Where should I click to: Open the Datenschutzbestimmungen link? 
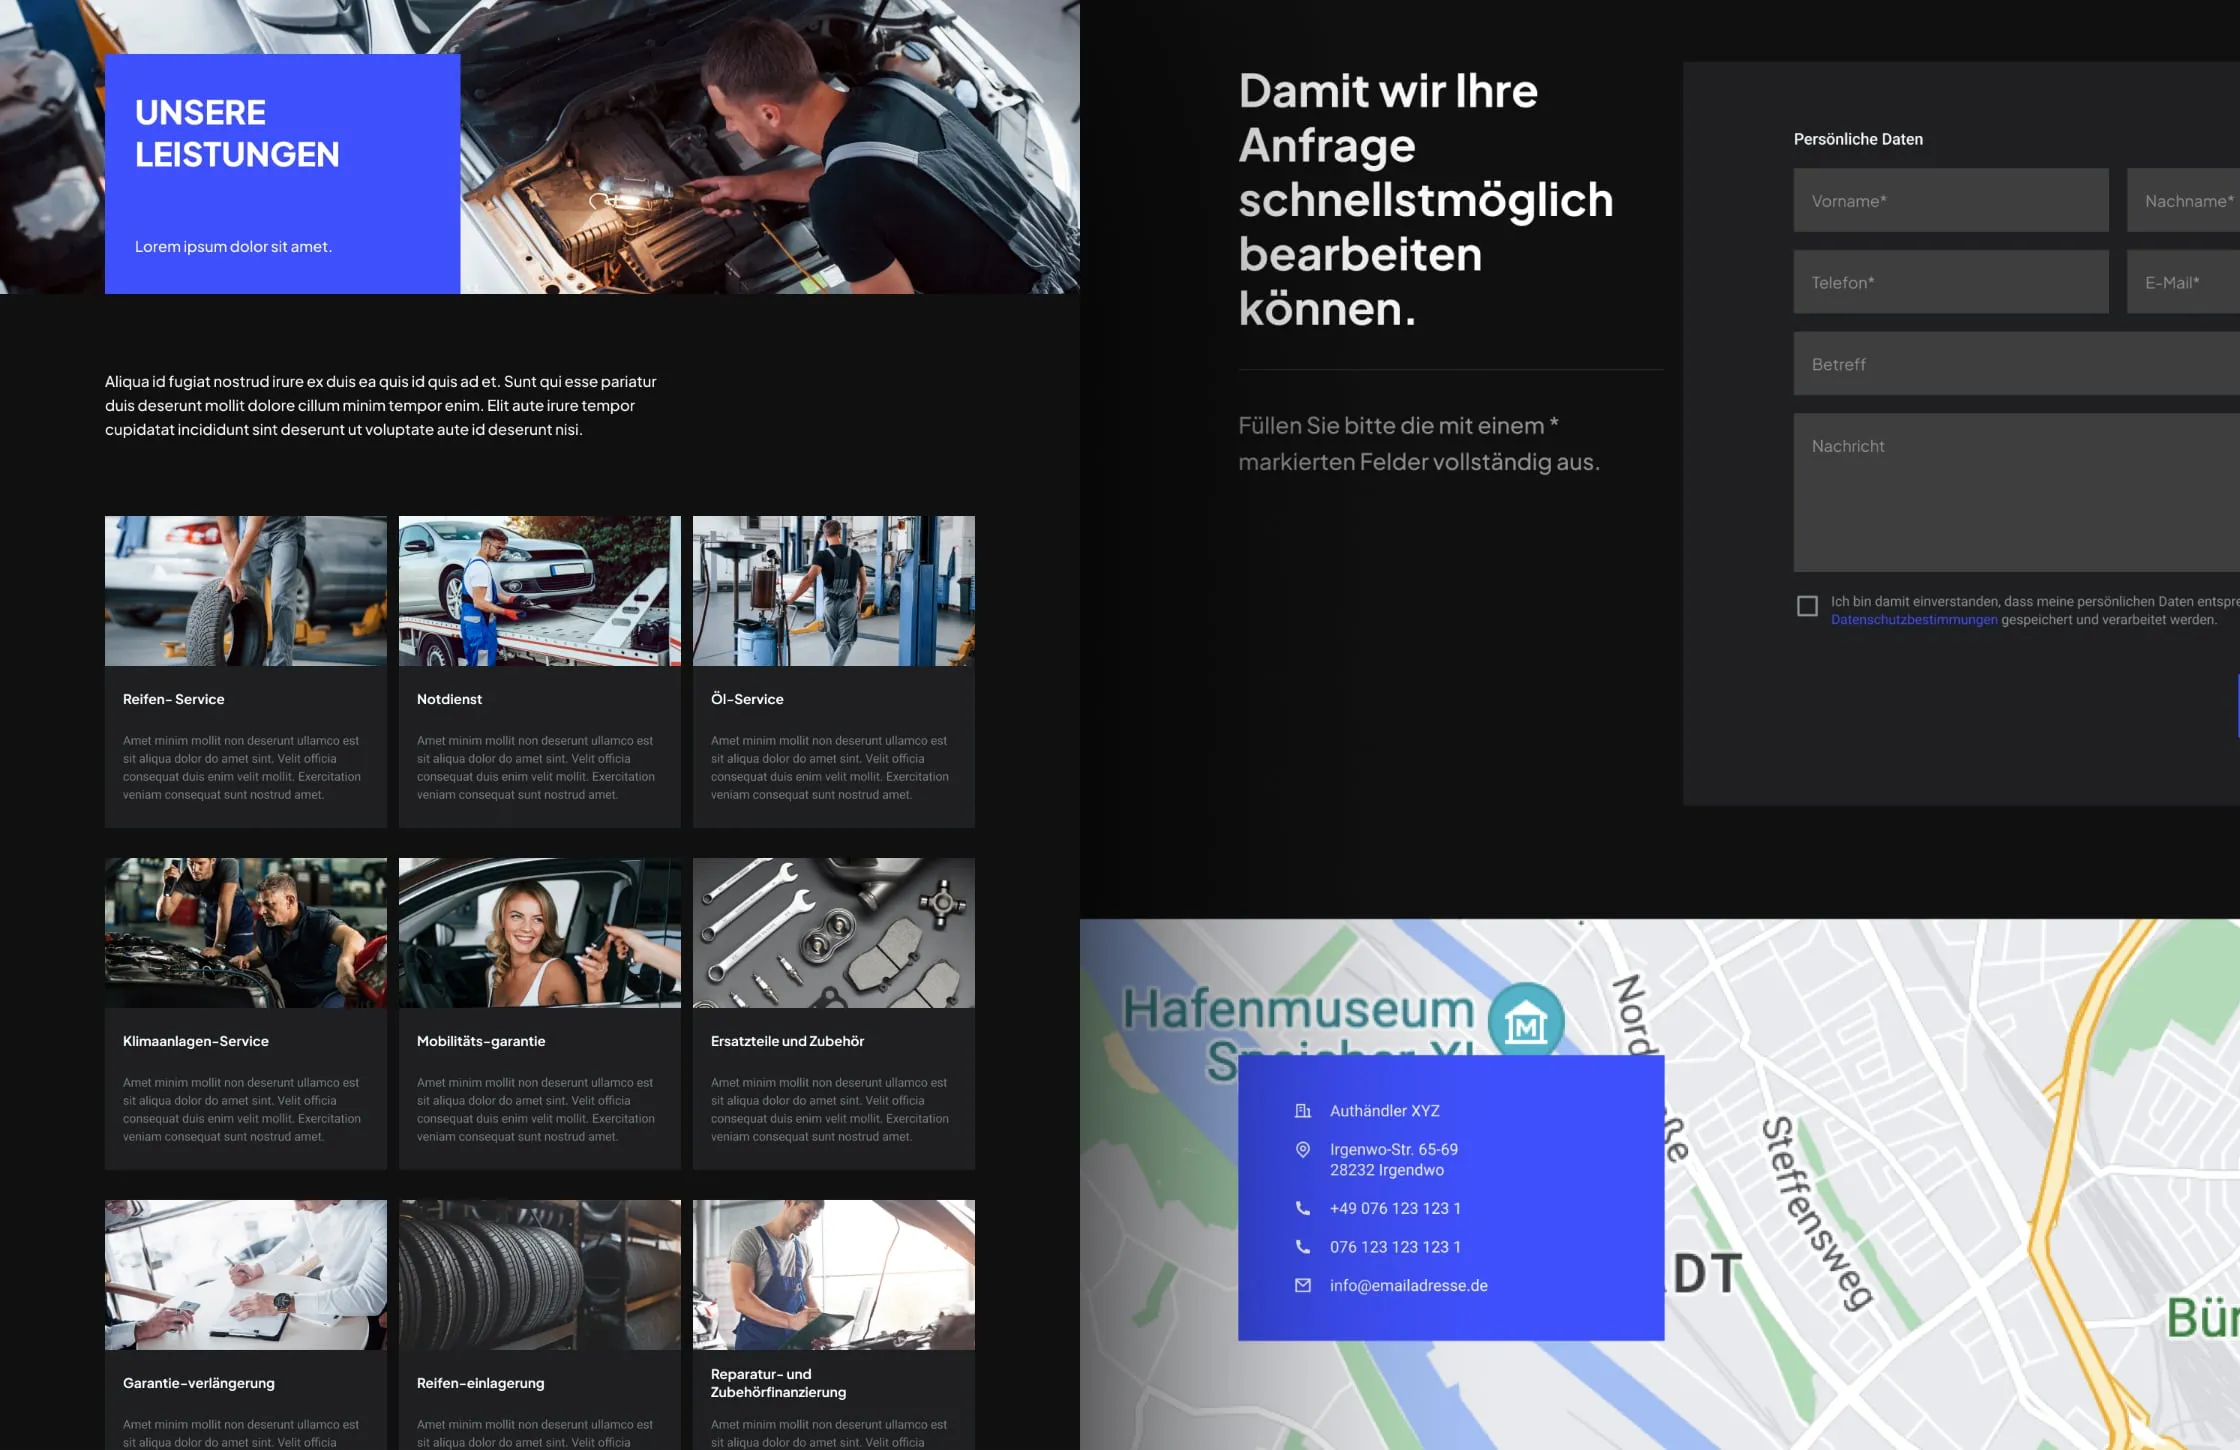[x=1914, y=620]
